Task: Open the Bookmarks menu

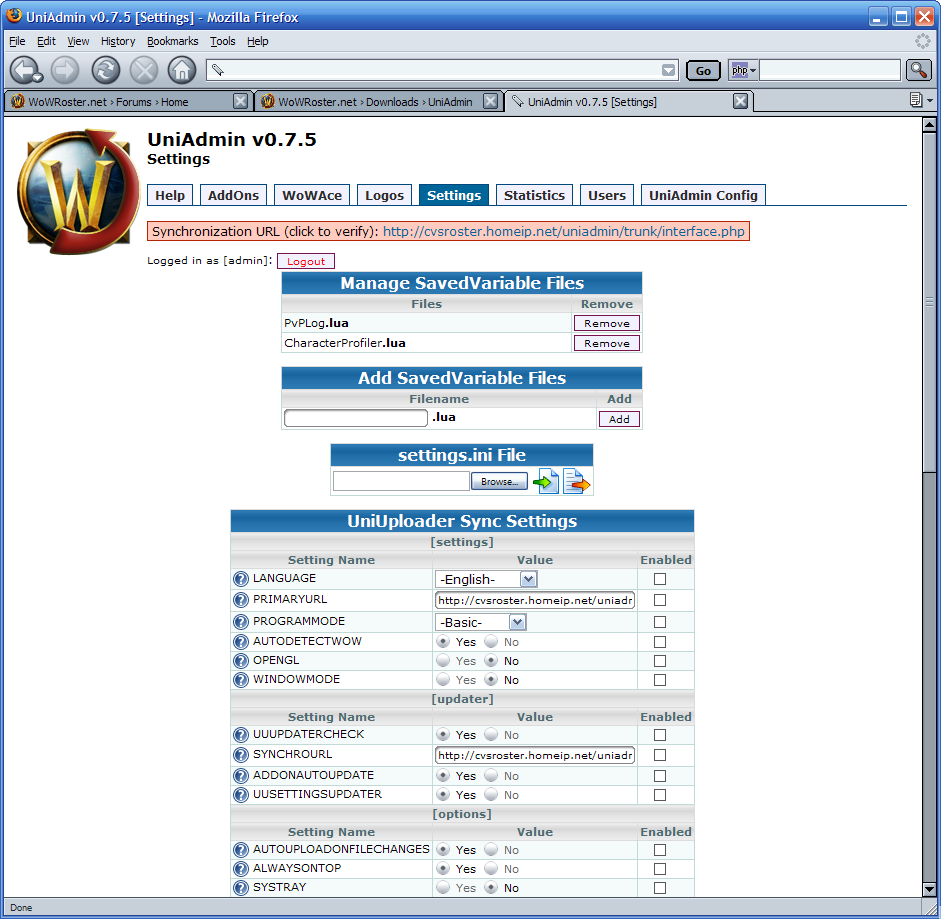Action: tap(172, 41)
